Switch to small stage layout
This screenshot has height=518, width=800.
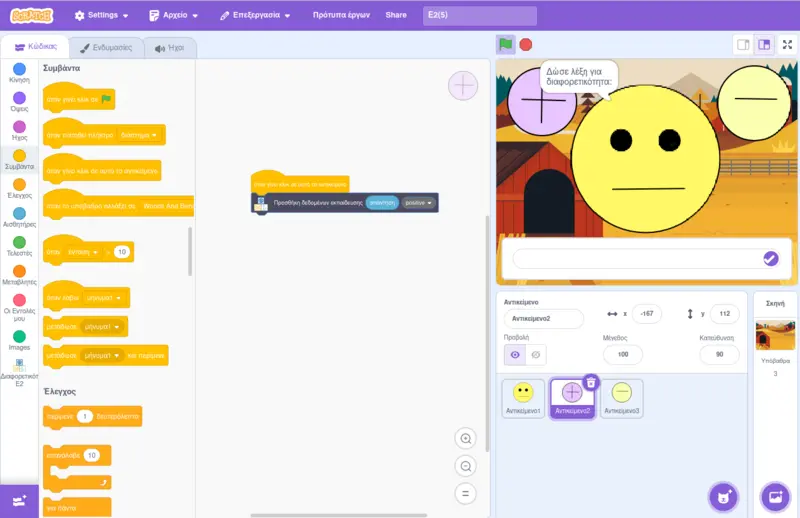[742, 45]
